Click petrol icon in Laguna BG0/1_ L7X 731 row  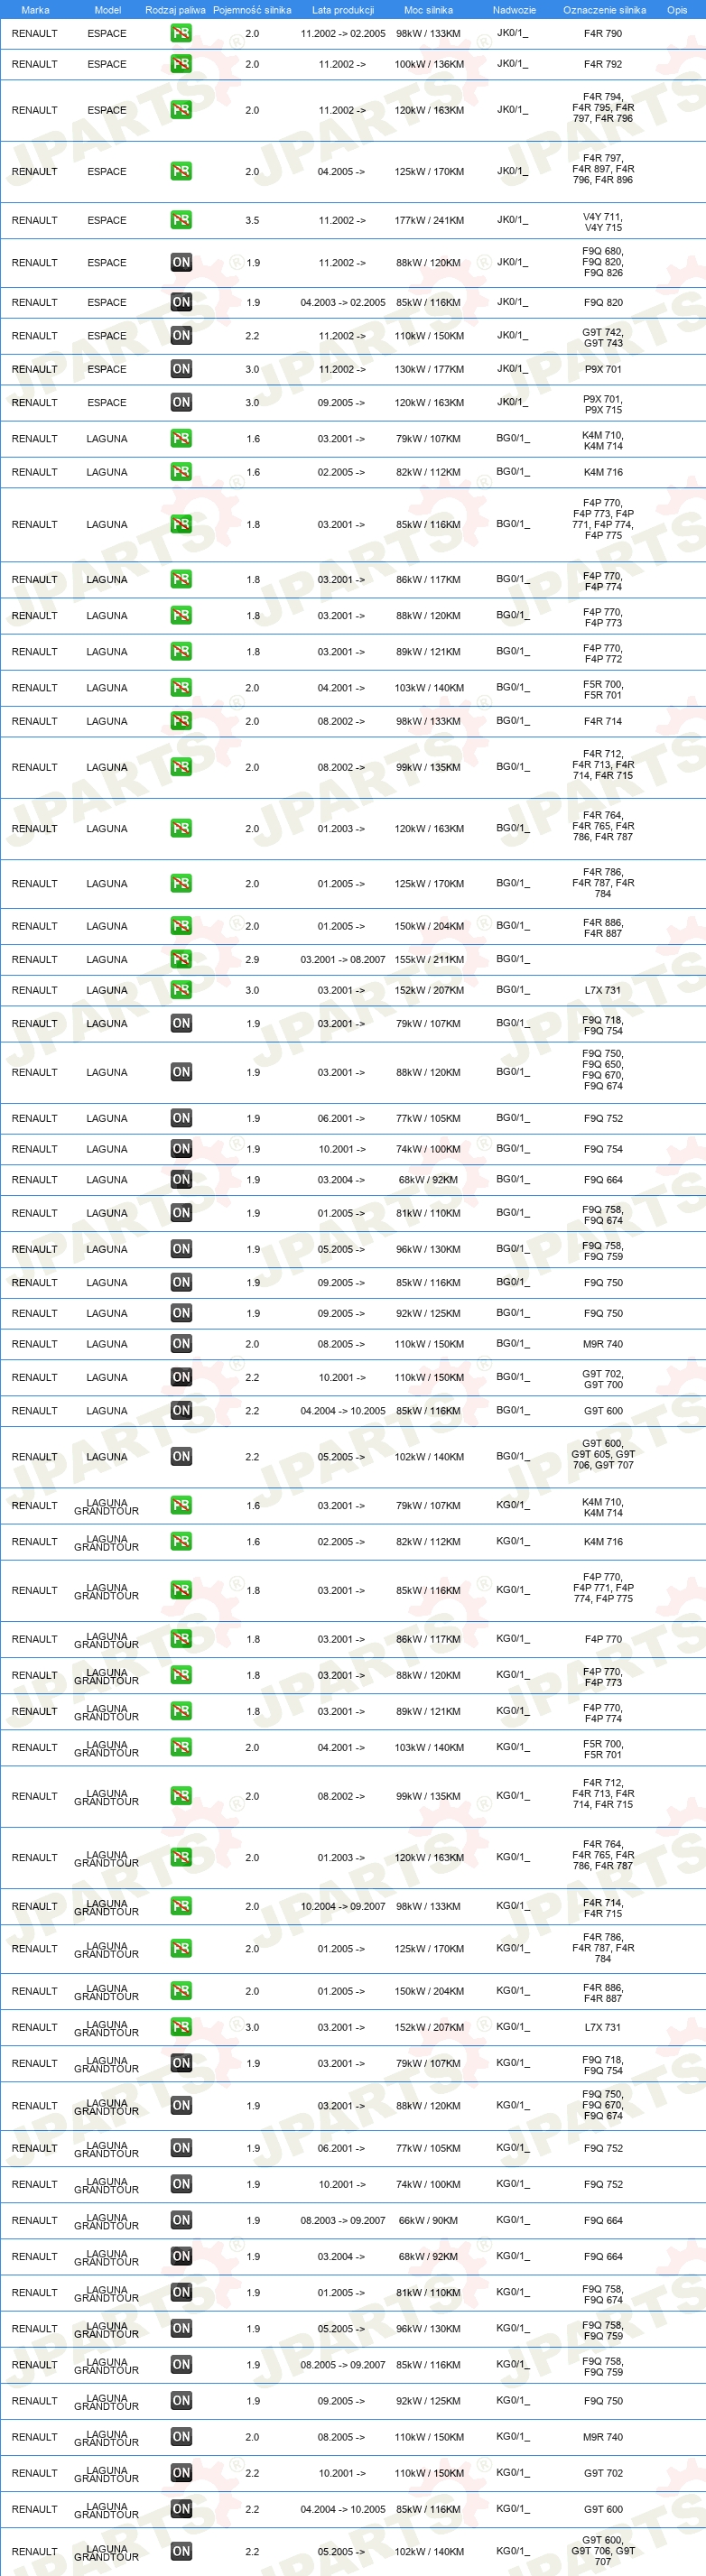tap(181, 990)
